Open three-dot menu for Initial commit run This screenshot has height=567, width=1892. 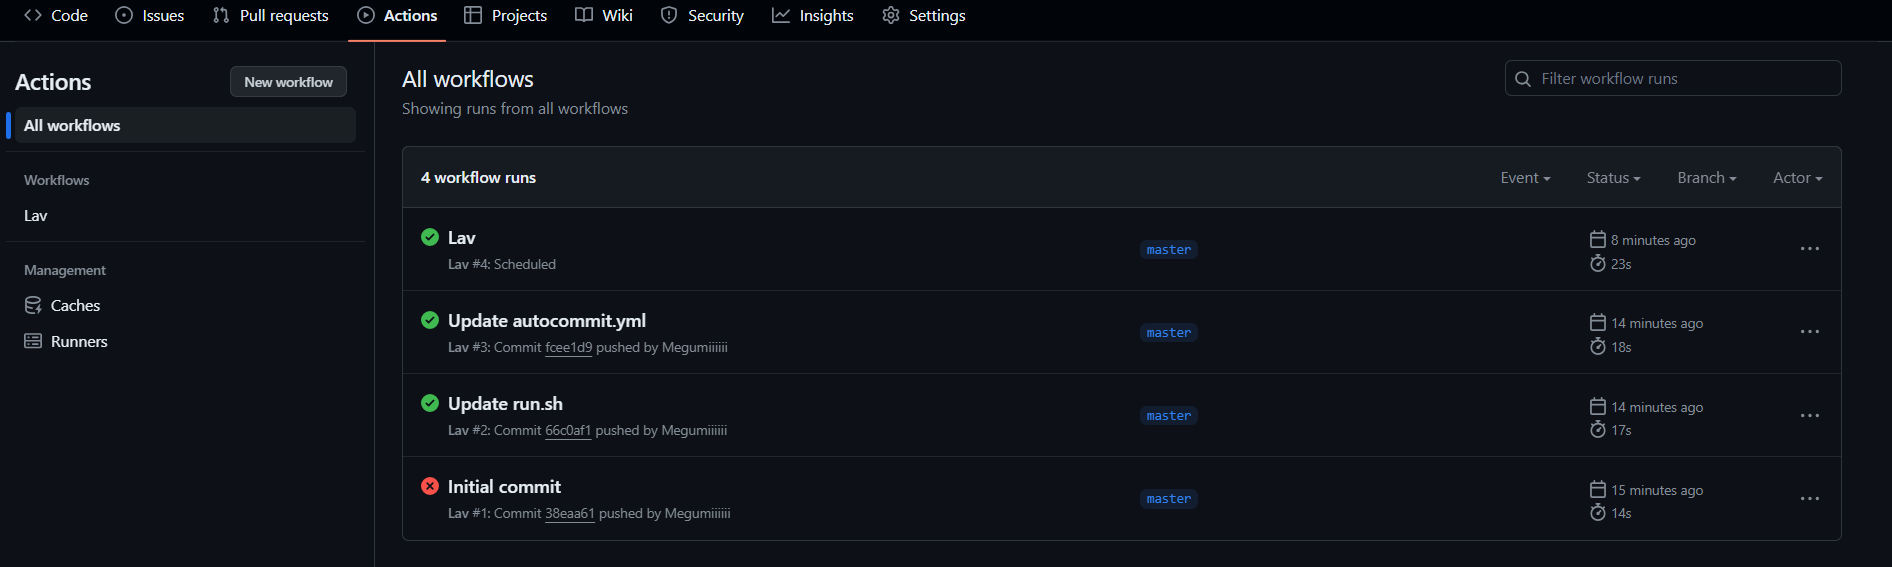click(1809, 499)
